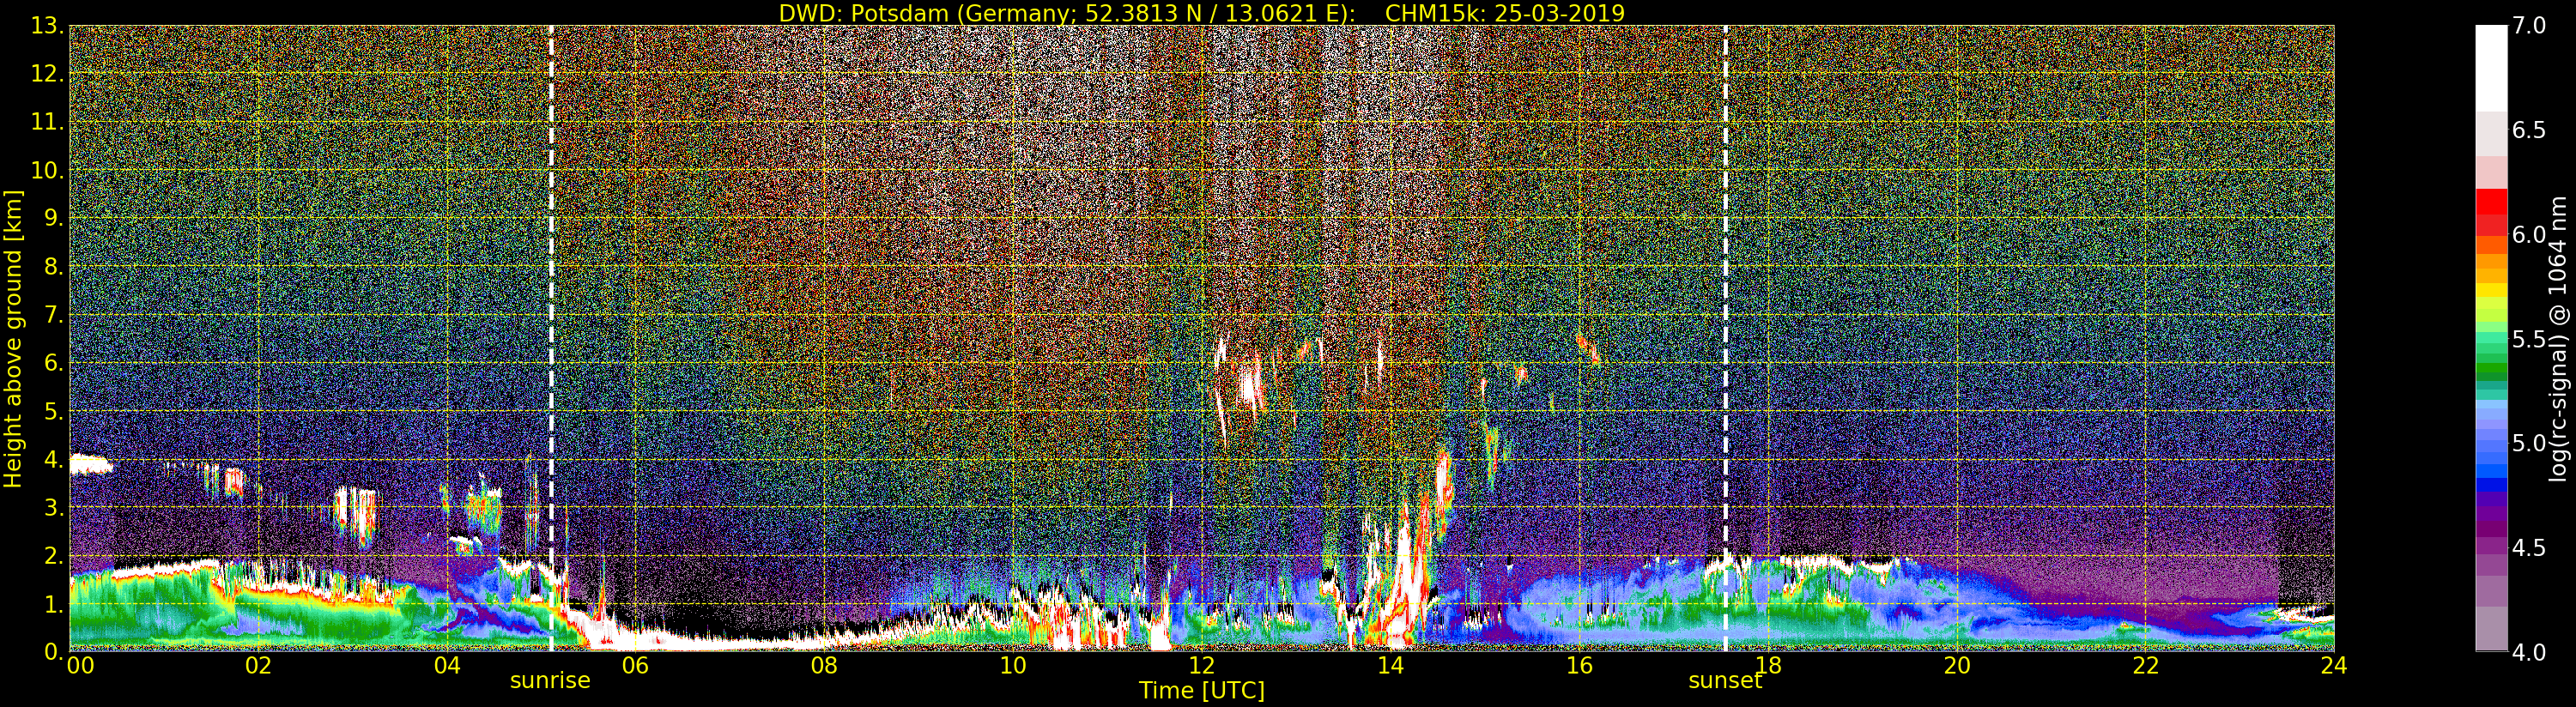Click the height-axis tick label '7.'
This screenshot has height=707, width=2576.
(53, 315)
